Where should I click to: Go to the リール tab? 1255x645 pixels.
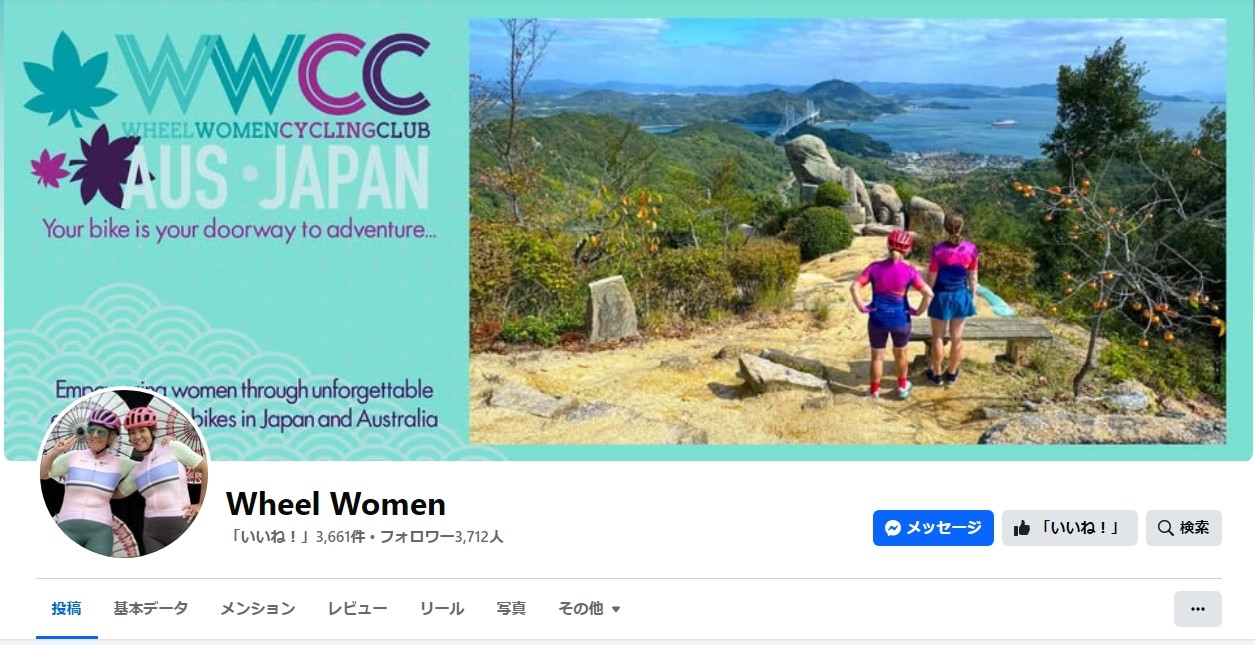pos(441,608)
